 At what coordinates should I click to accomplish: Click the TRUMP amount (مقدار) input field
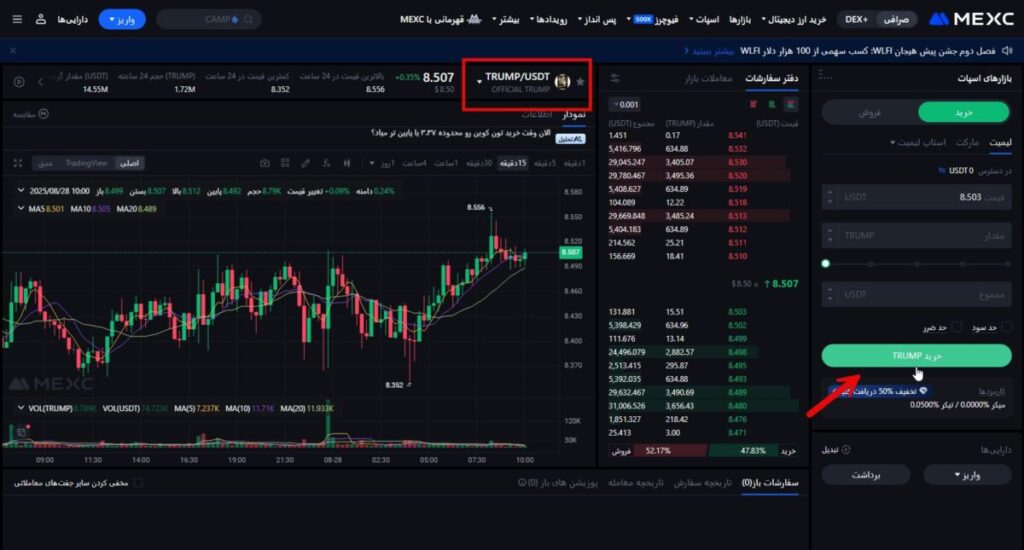[x=916, y=235]
